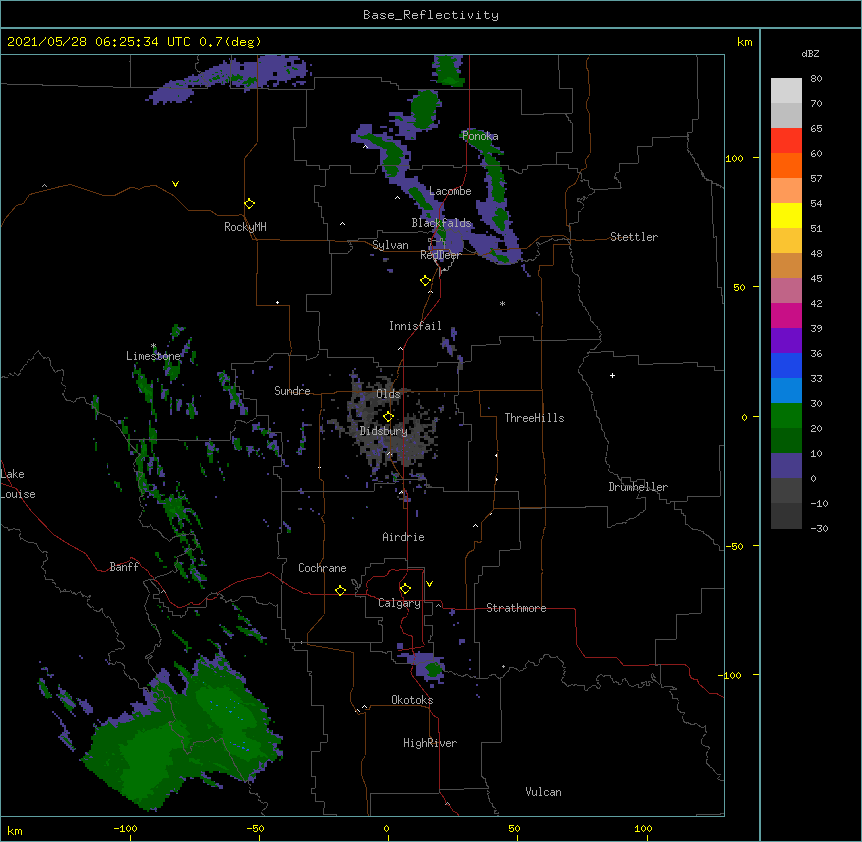Click the -100 tick on the bottom axis
Screen dimensions: 862x842
coord(125,828)
